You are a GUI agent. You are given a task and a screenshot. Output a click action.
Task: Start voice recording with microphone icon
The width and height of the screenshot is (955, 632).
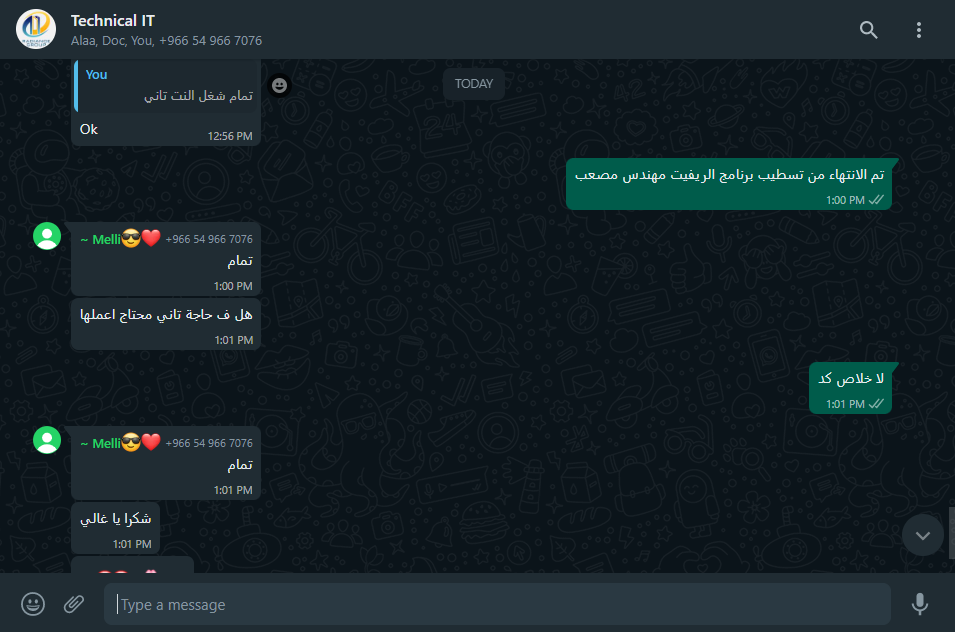click(x=920, y=604)
